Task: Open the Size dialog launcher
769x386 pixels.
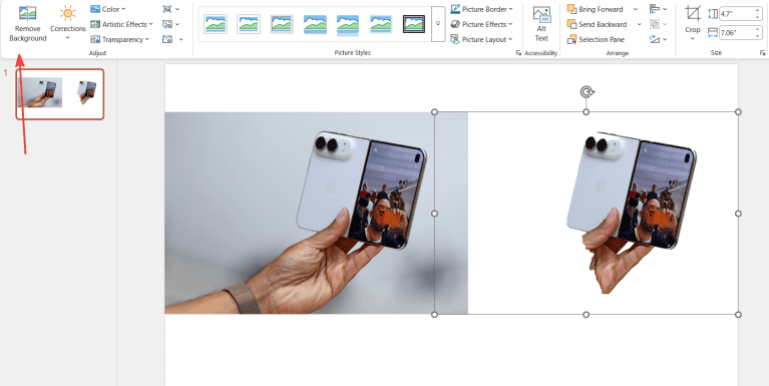Action: [x=763, y=52]
